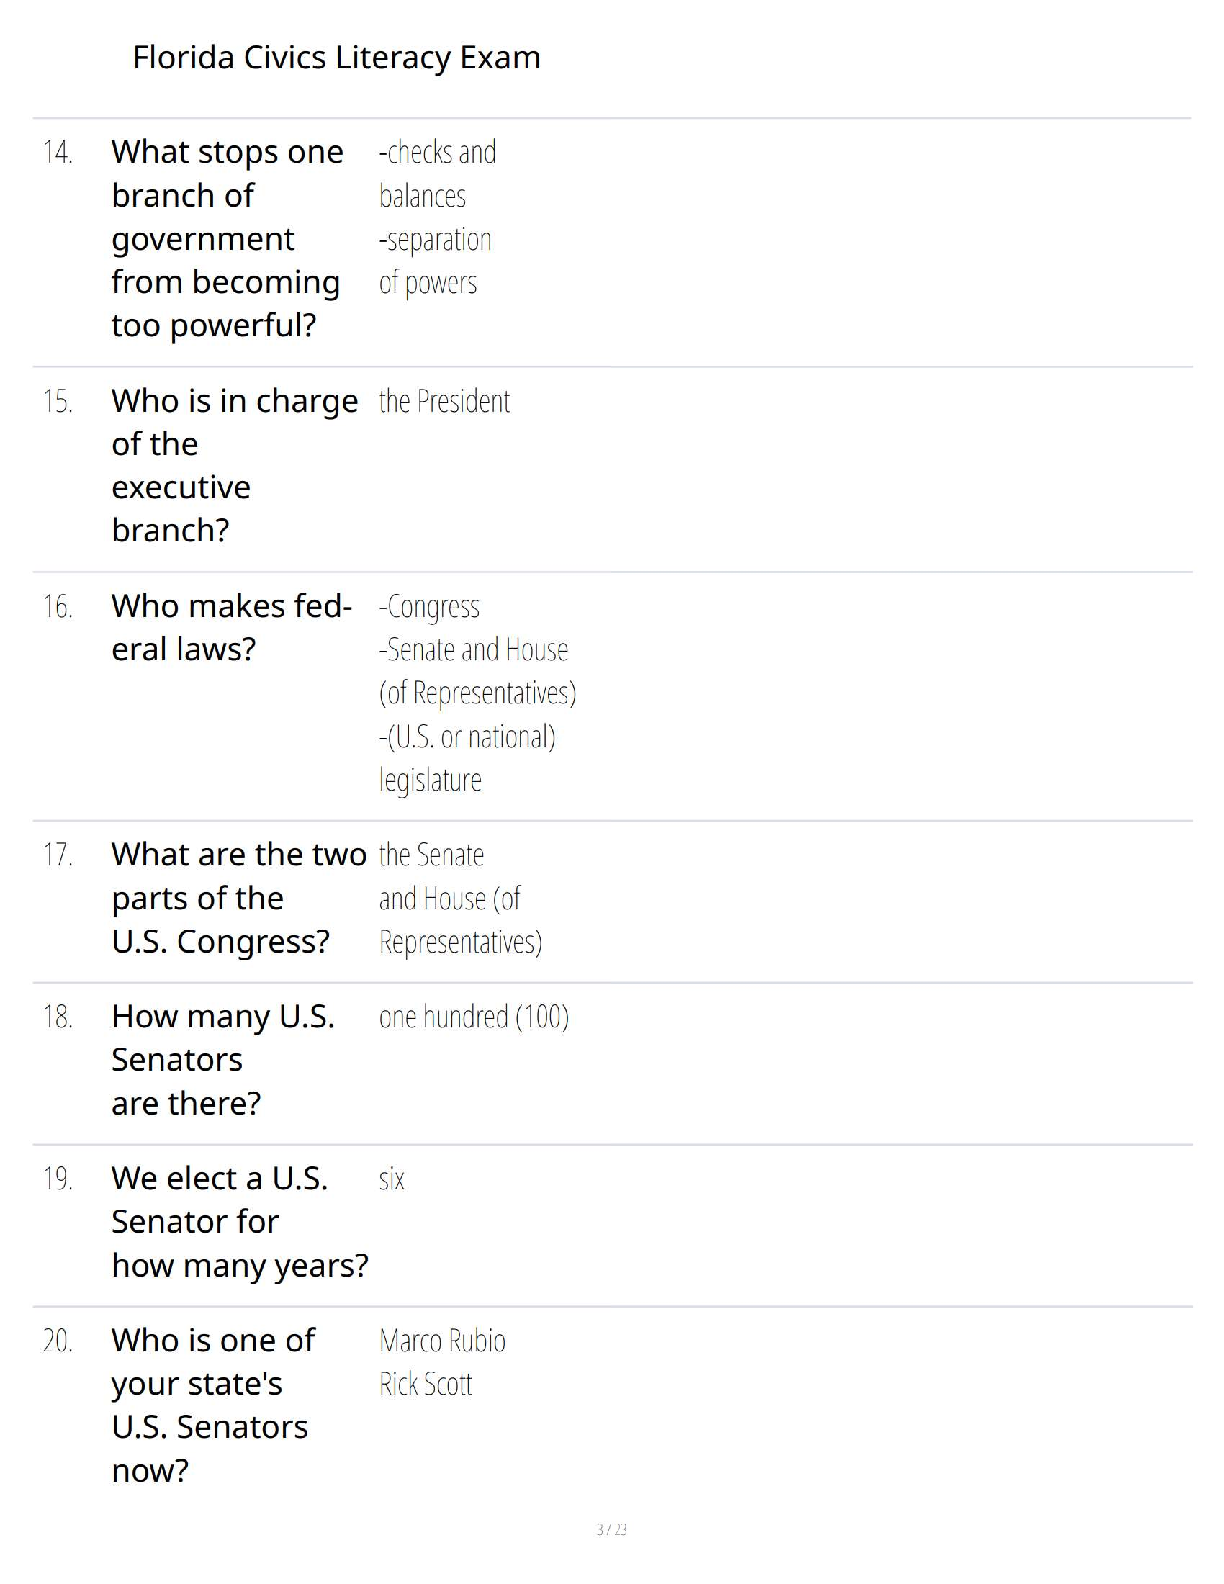Click the question about branches becoming too powerful
Viewport: 1224px width, 1584px height.
tap(227, 238)
